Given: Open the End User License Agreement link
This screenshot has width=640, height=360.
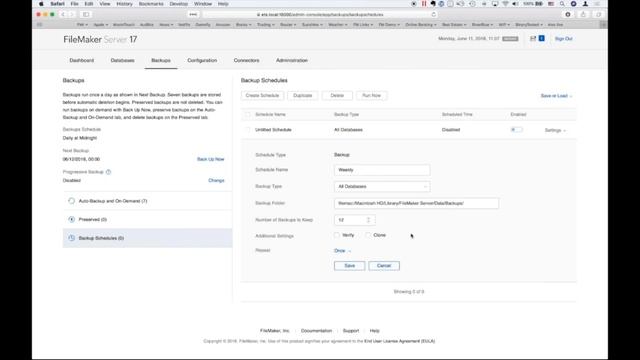Looking at the screenshot, I should pos(400,341).
